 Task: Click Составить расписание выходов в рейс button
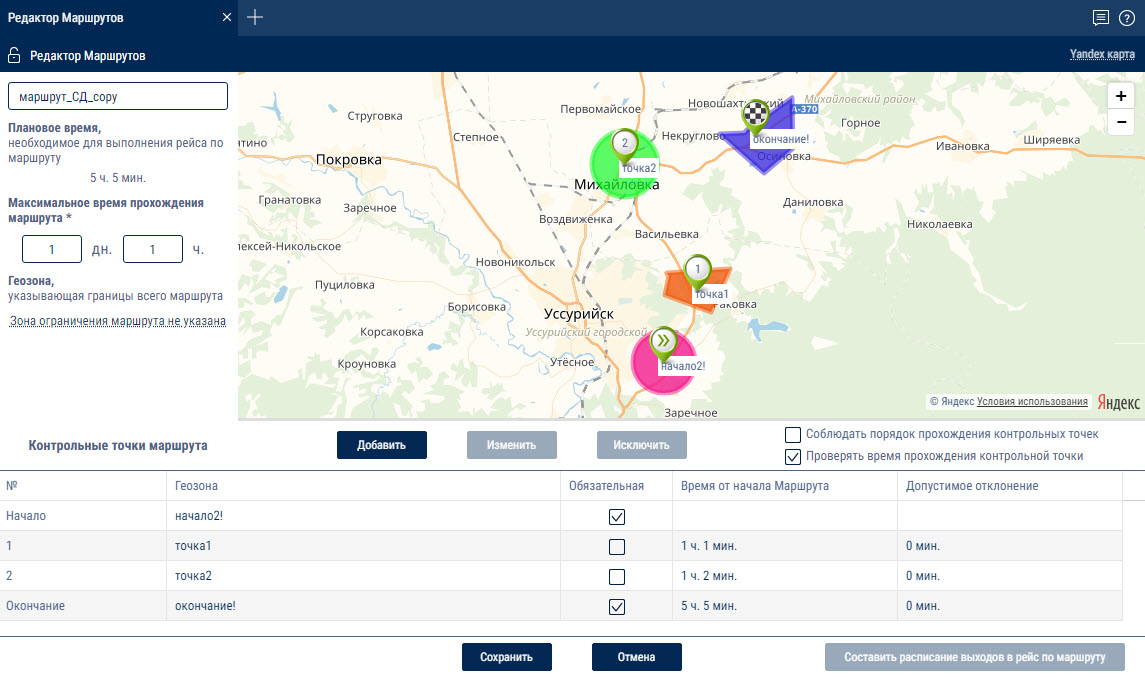click(975, 657)
